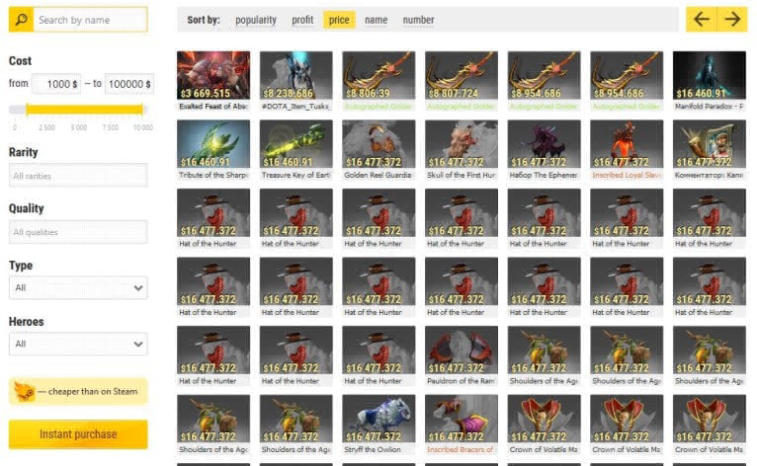Click the Cost to 100000 $ field
757x466 pixels.
tap(129, 84)
